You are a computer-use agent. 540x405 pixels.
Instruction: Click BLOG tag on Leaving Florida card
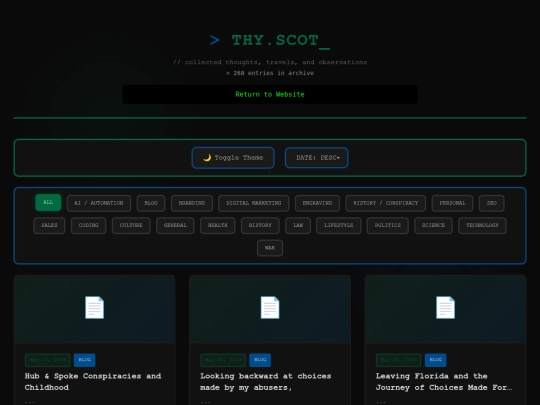(436, 360)
